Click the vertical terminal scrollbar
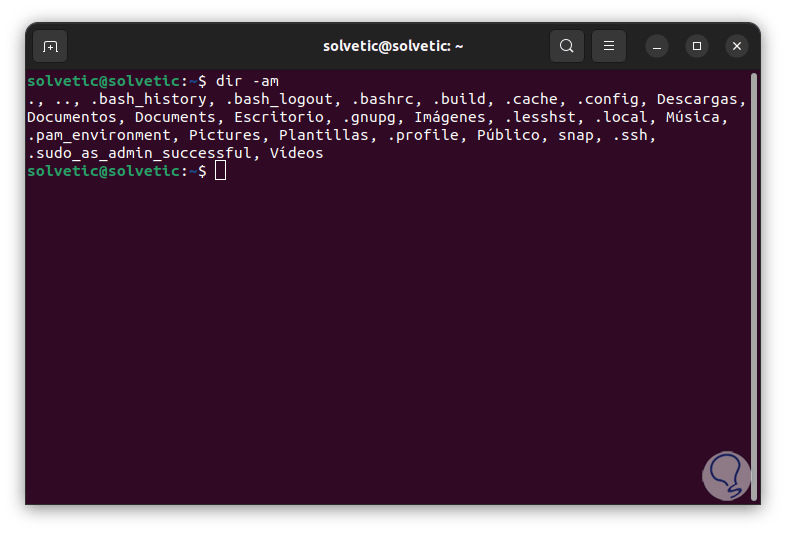 (753, 286)
